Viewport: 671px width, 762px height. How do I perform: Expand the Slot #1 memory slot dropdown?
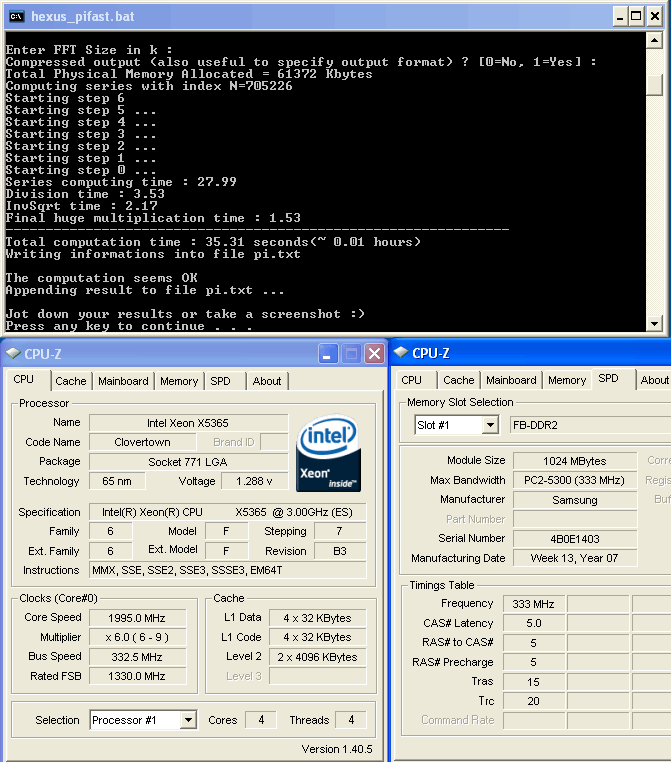[x=490, y=425]
